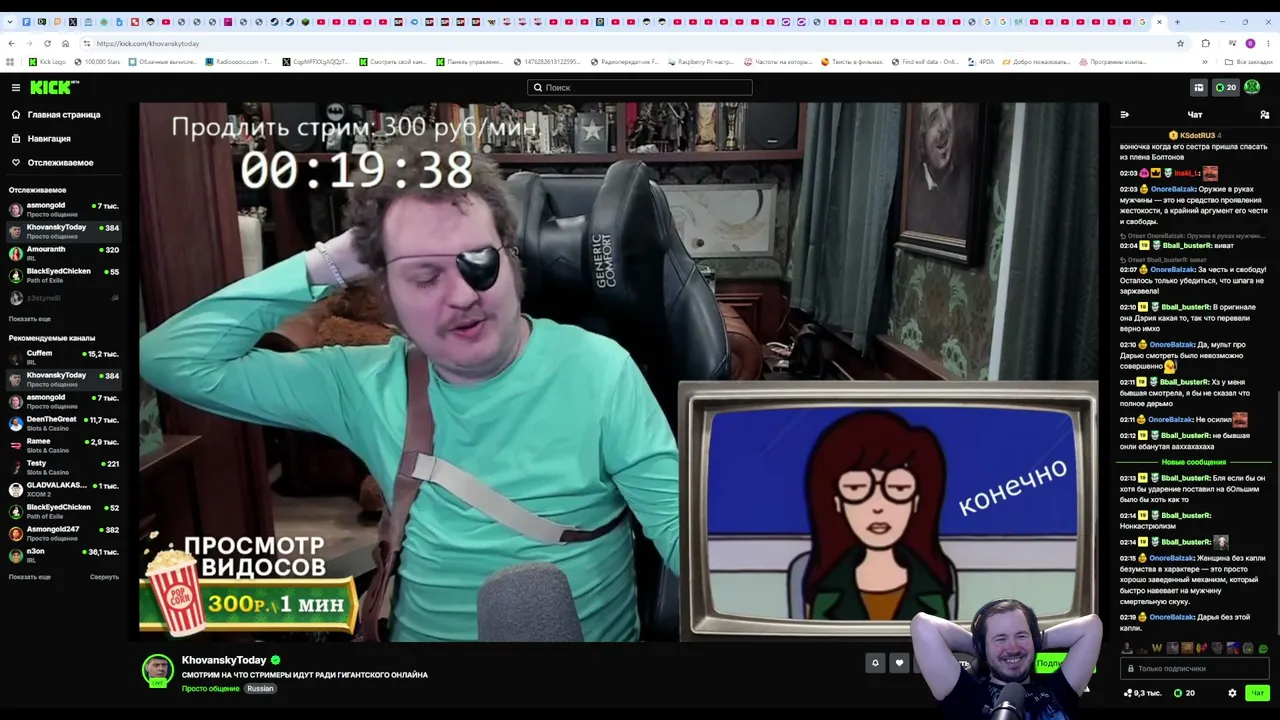The width and height of the screenshot is (1280, 720).
Task: Open the tab search dropdown arrow
Action: [11, 22]
